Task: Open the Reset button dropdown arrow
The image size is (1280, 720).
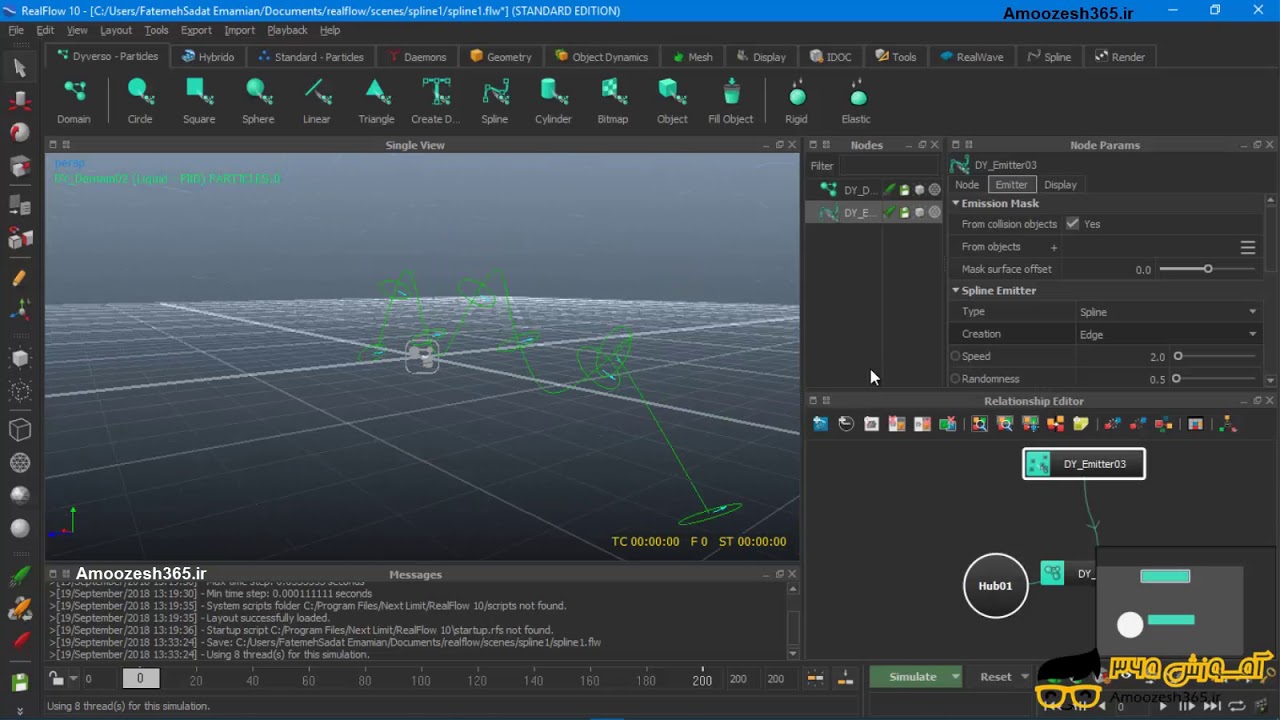Action: pos(1024,677)
